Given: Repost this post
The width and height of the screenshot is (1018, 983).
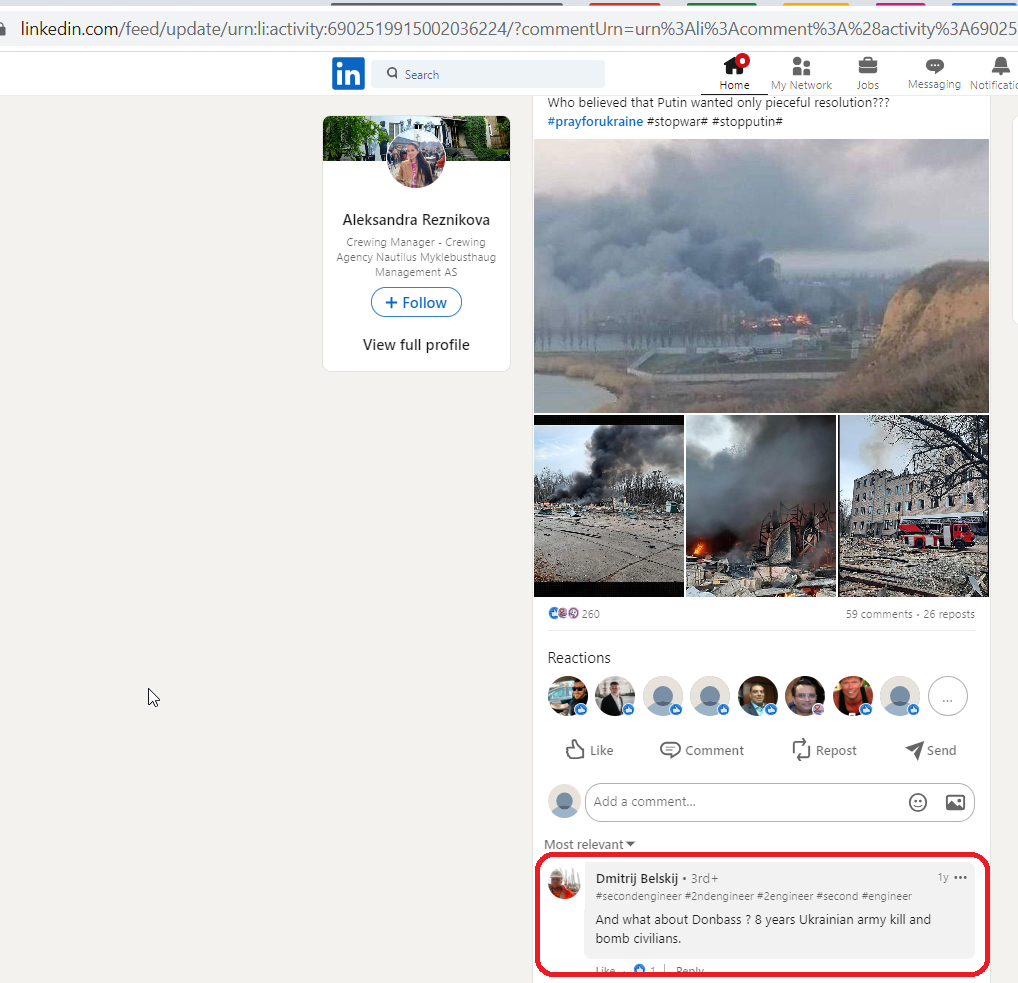Looking at the screenshot, I should pyautogui.click(x=825, y=750).
